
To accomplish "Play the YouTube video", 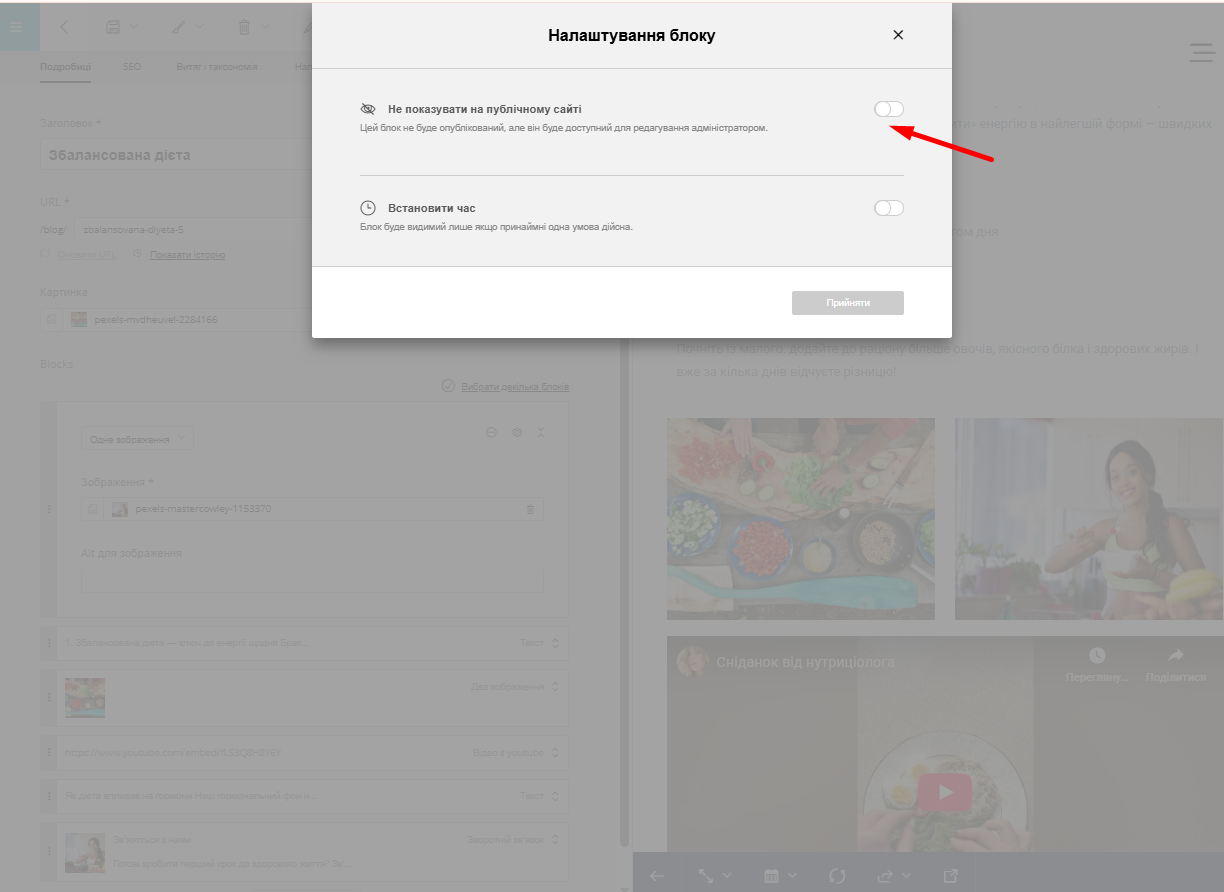I will [x=946, y=793].
